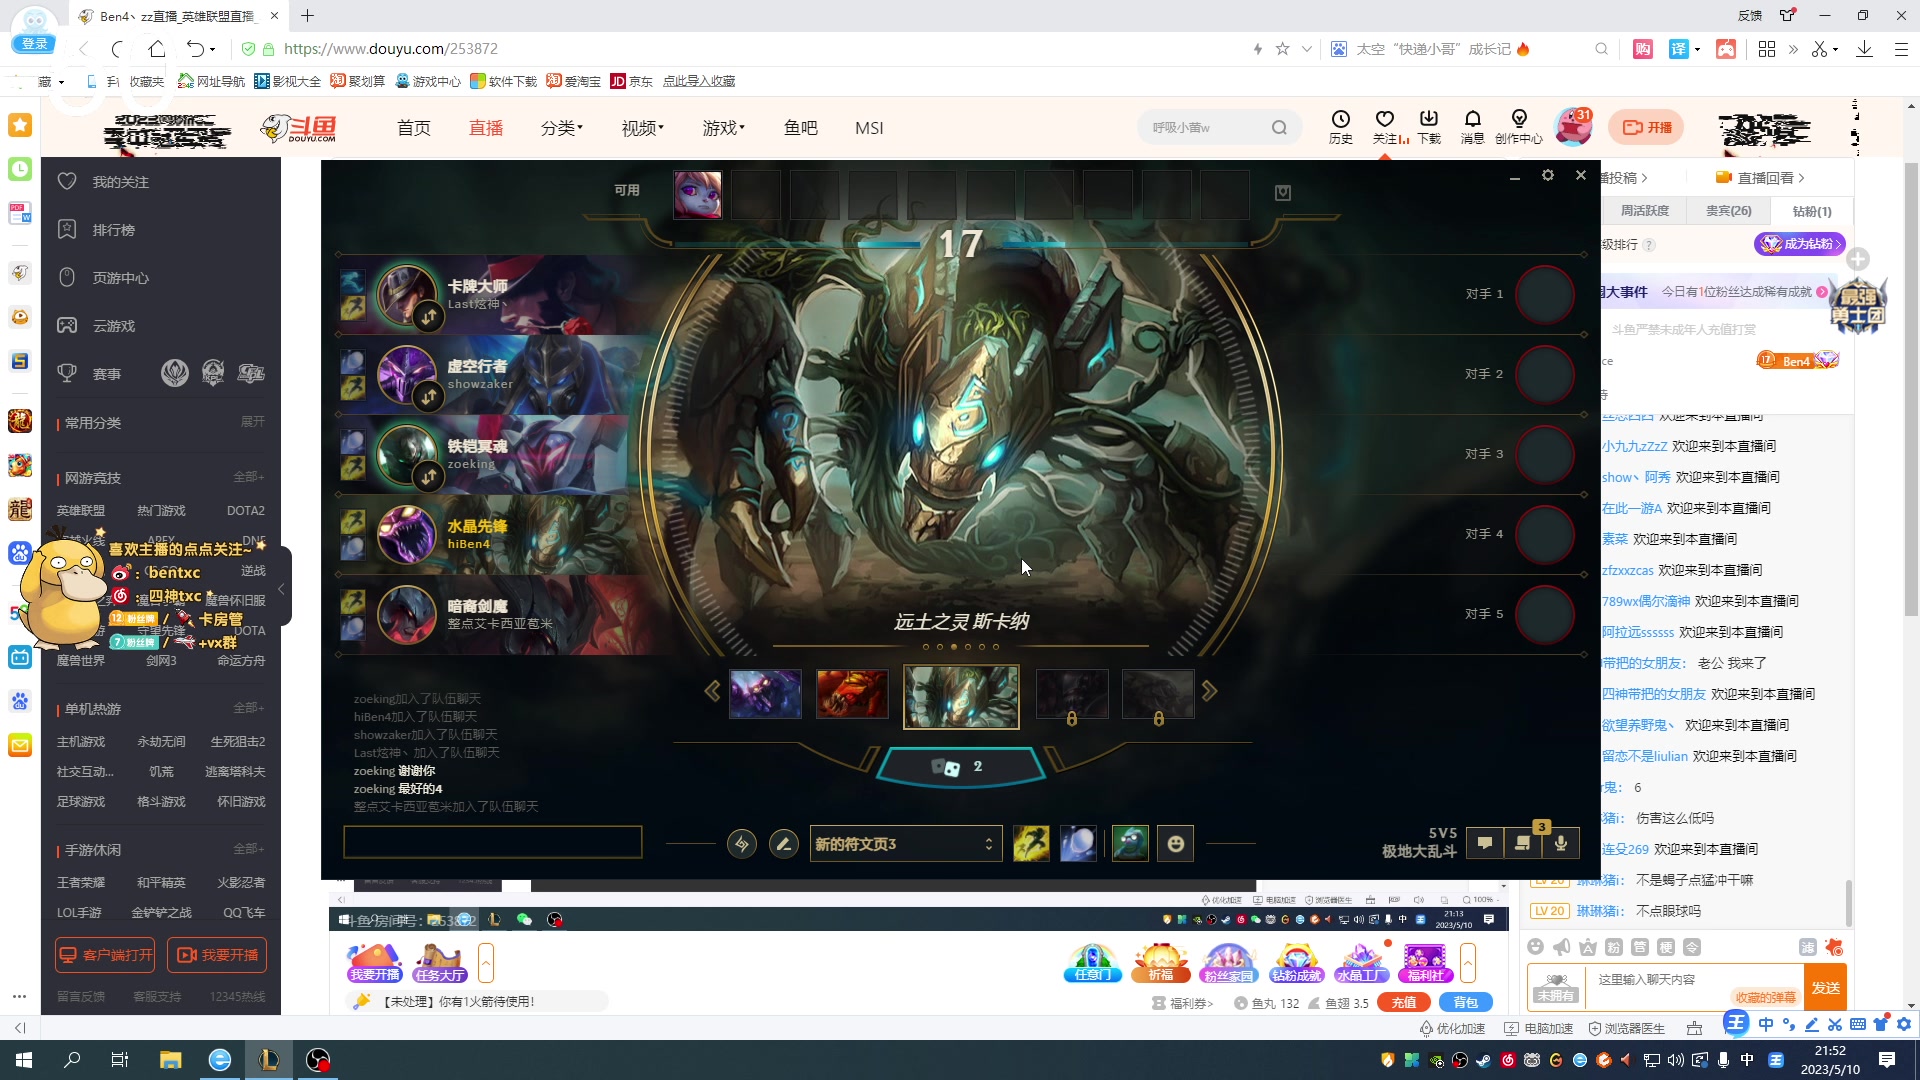This screenshot has height=1080, width=1920.
Task: Open viewing history clock icon
Action: click(x=1341, y=127)
